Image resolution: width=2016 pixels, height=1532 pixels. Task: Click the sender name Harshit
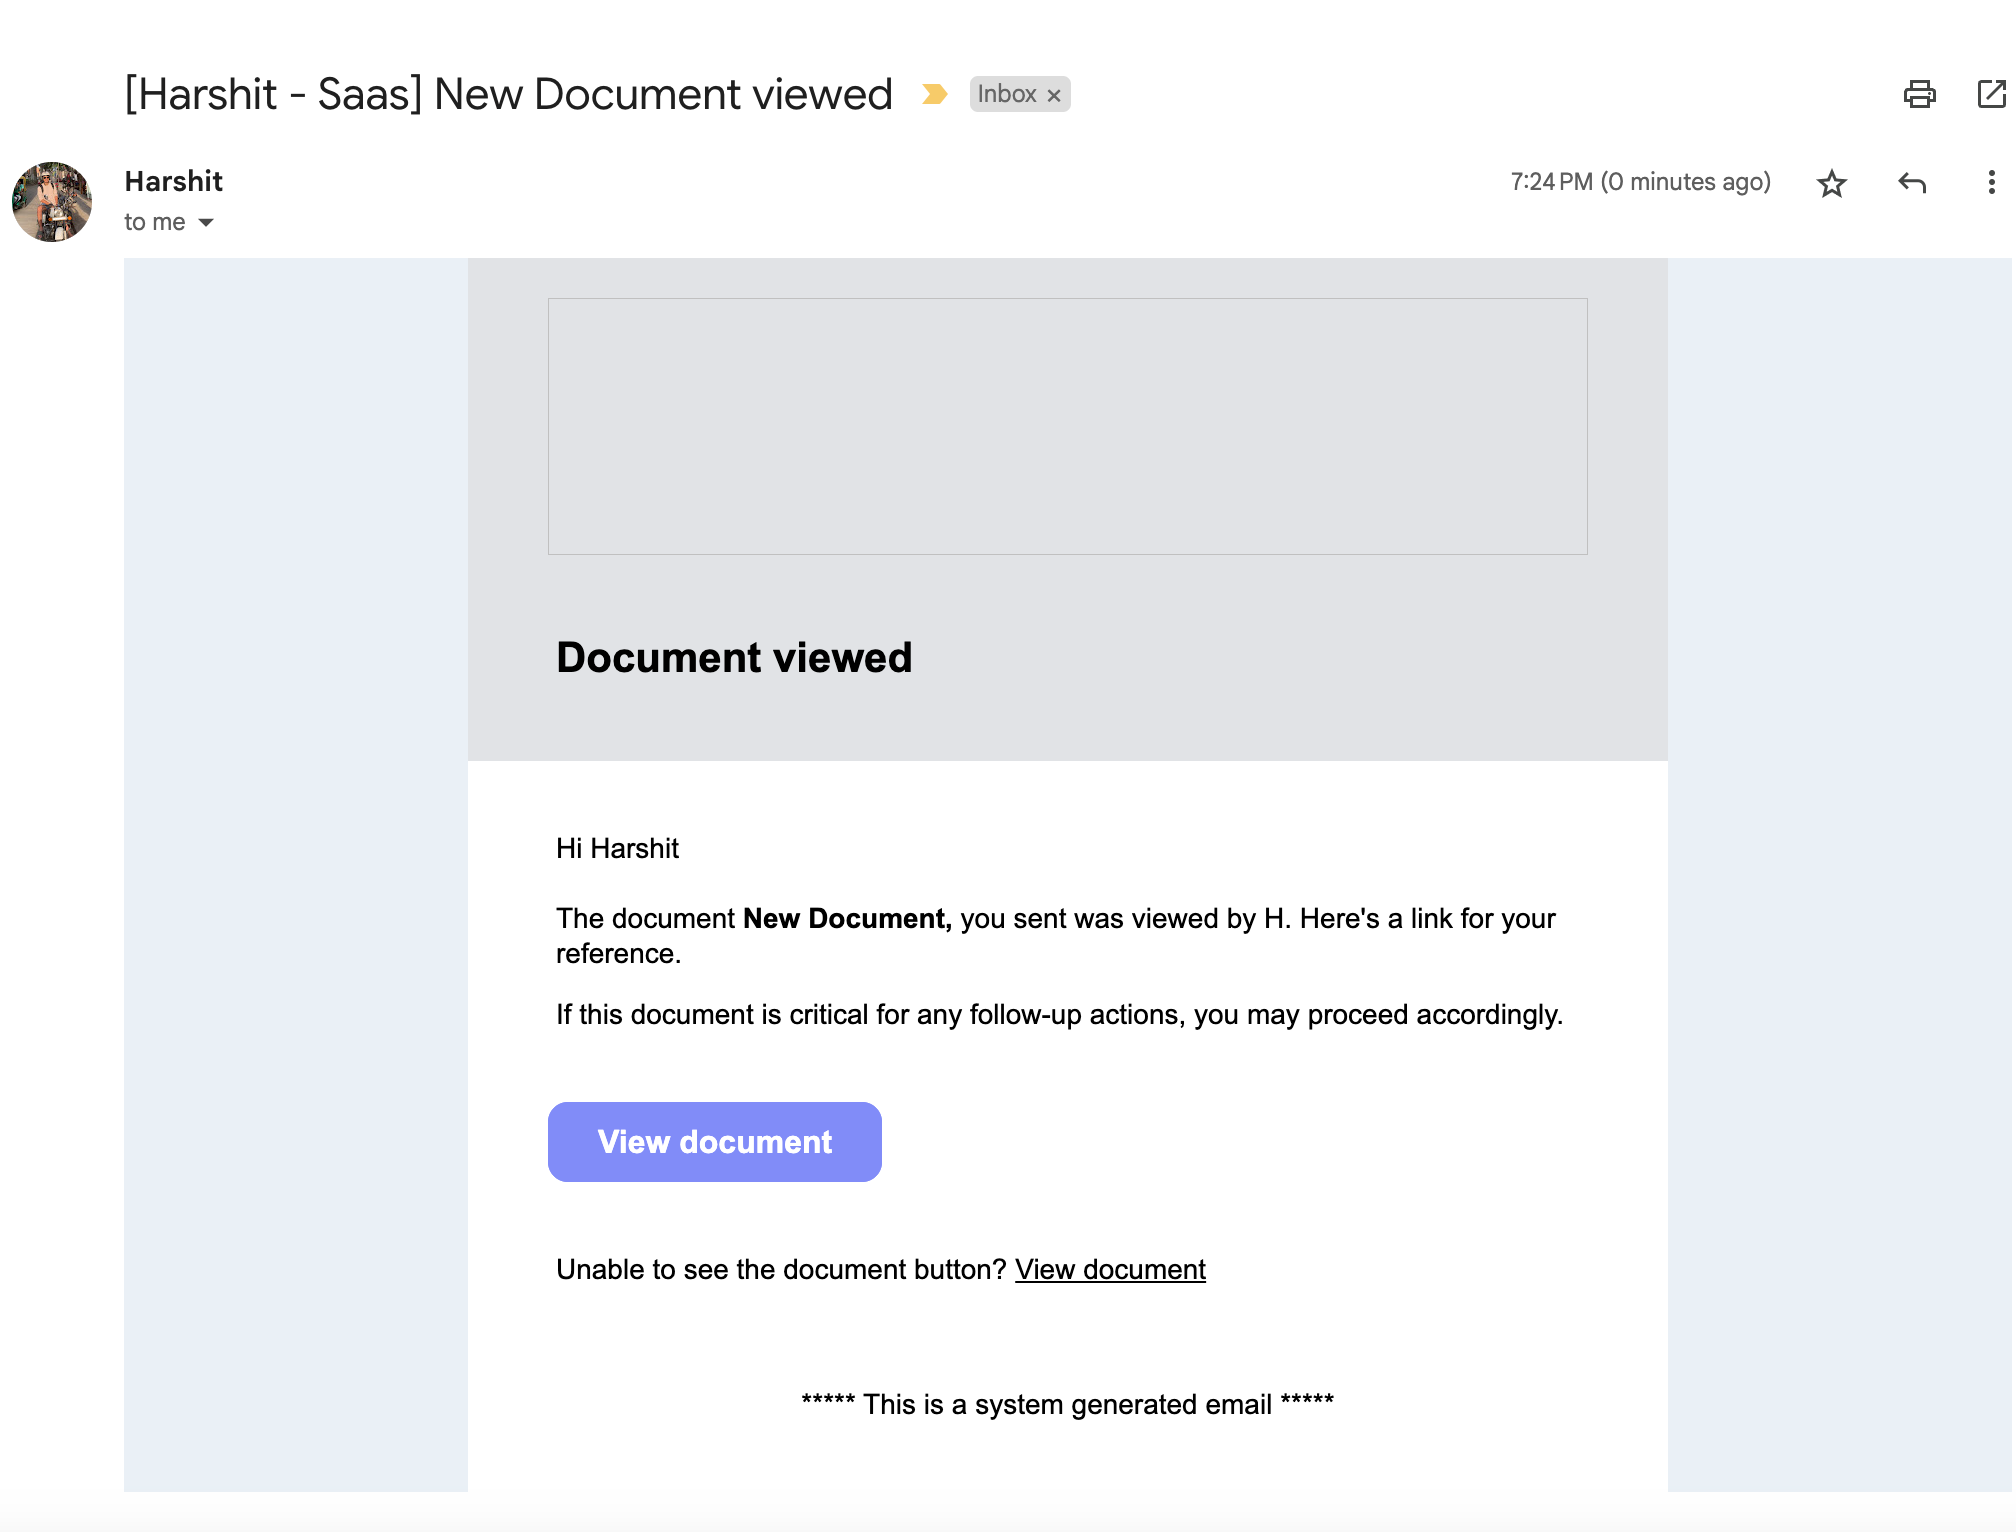[173, 181]
